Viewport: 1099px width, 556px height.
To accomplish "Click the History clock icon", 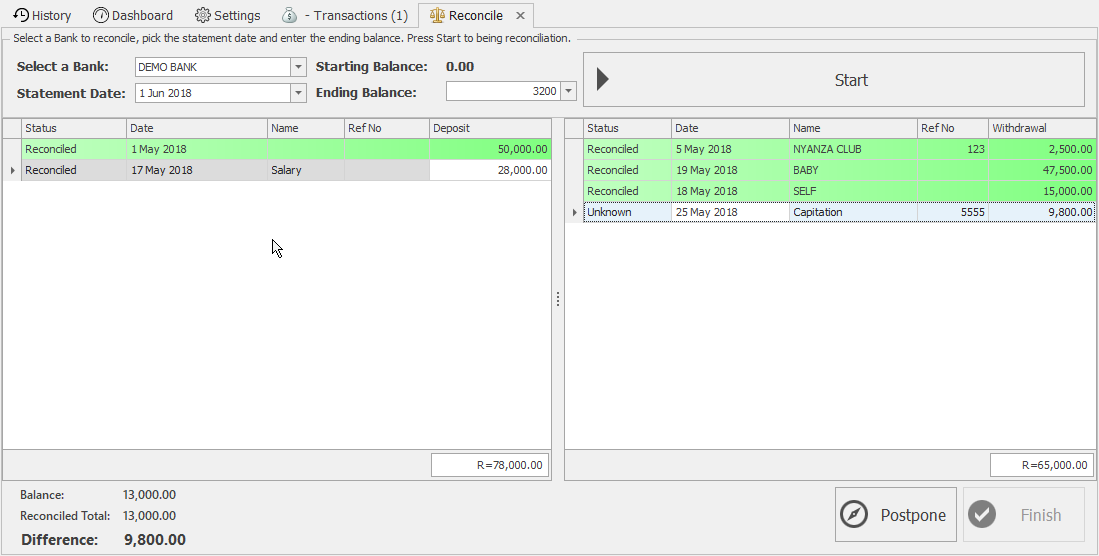I will click(20, 15).
